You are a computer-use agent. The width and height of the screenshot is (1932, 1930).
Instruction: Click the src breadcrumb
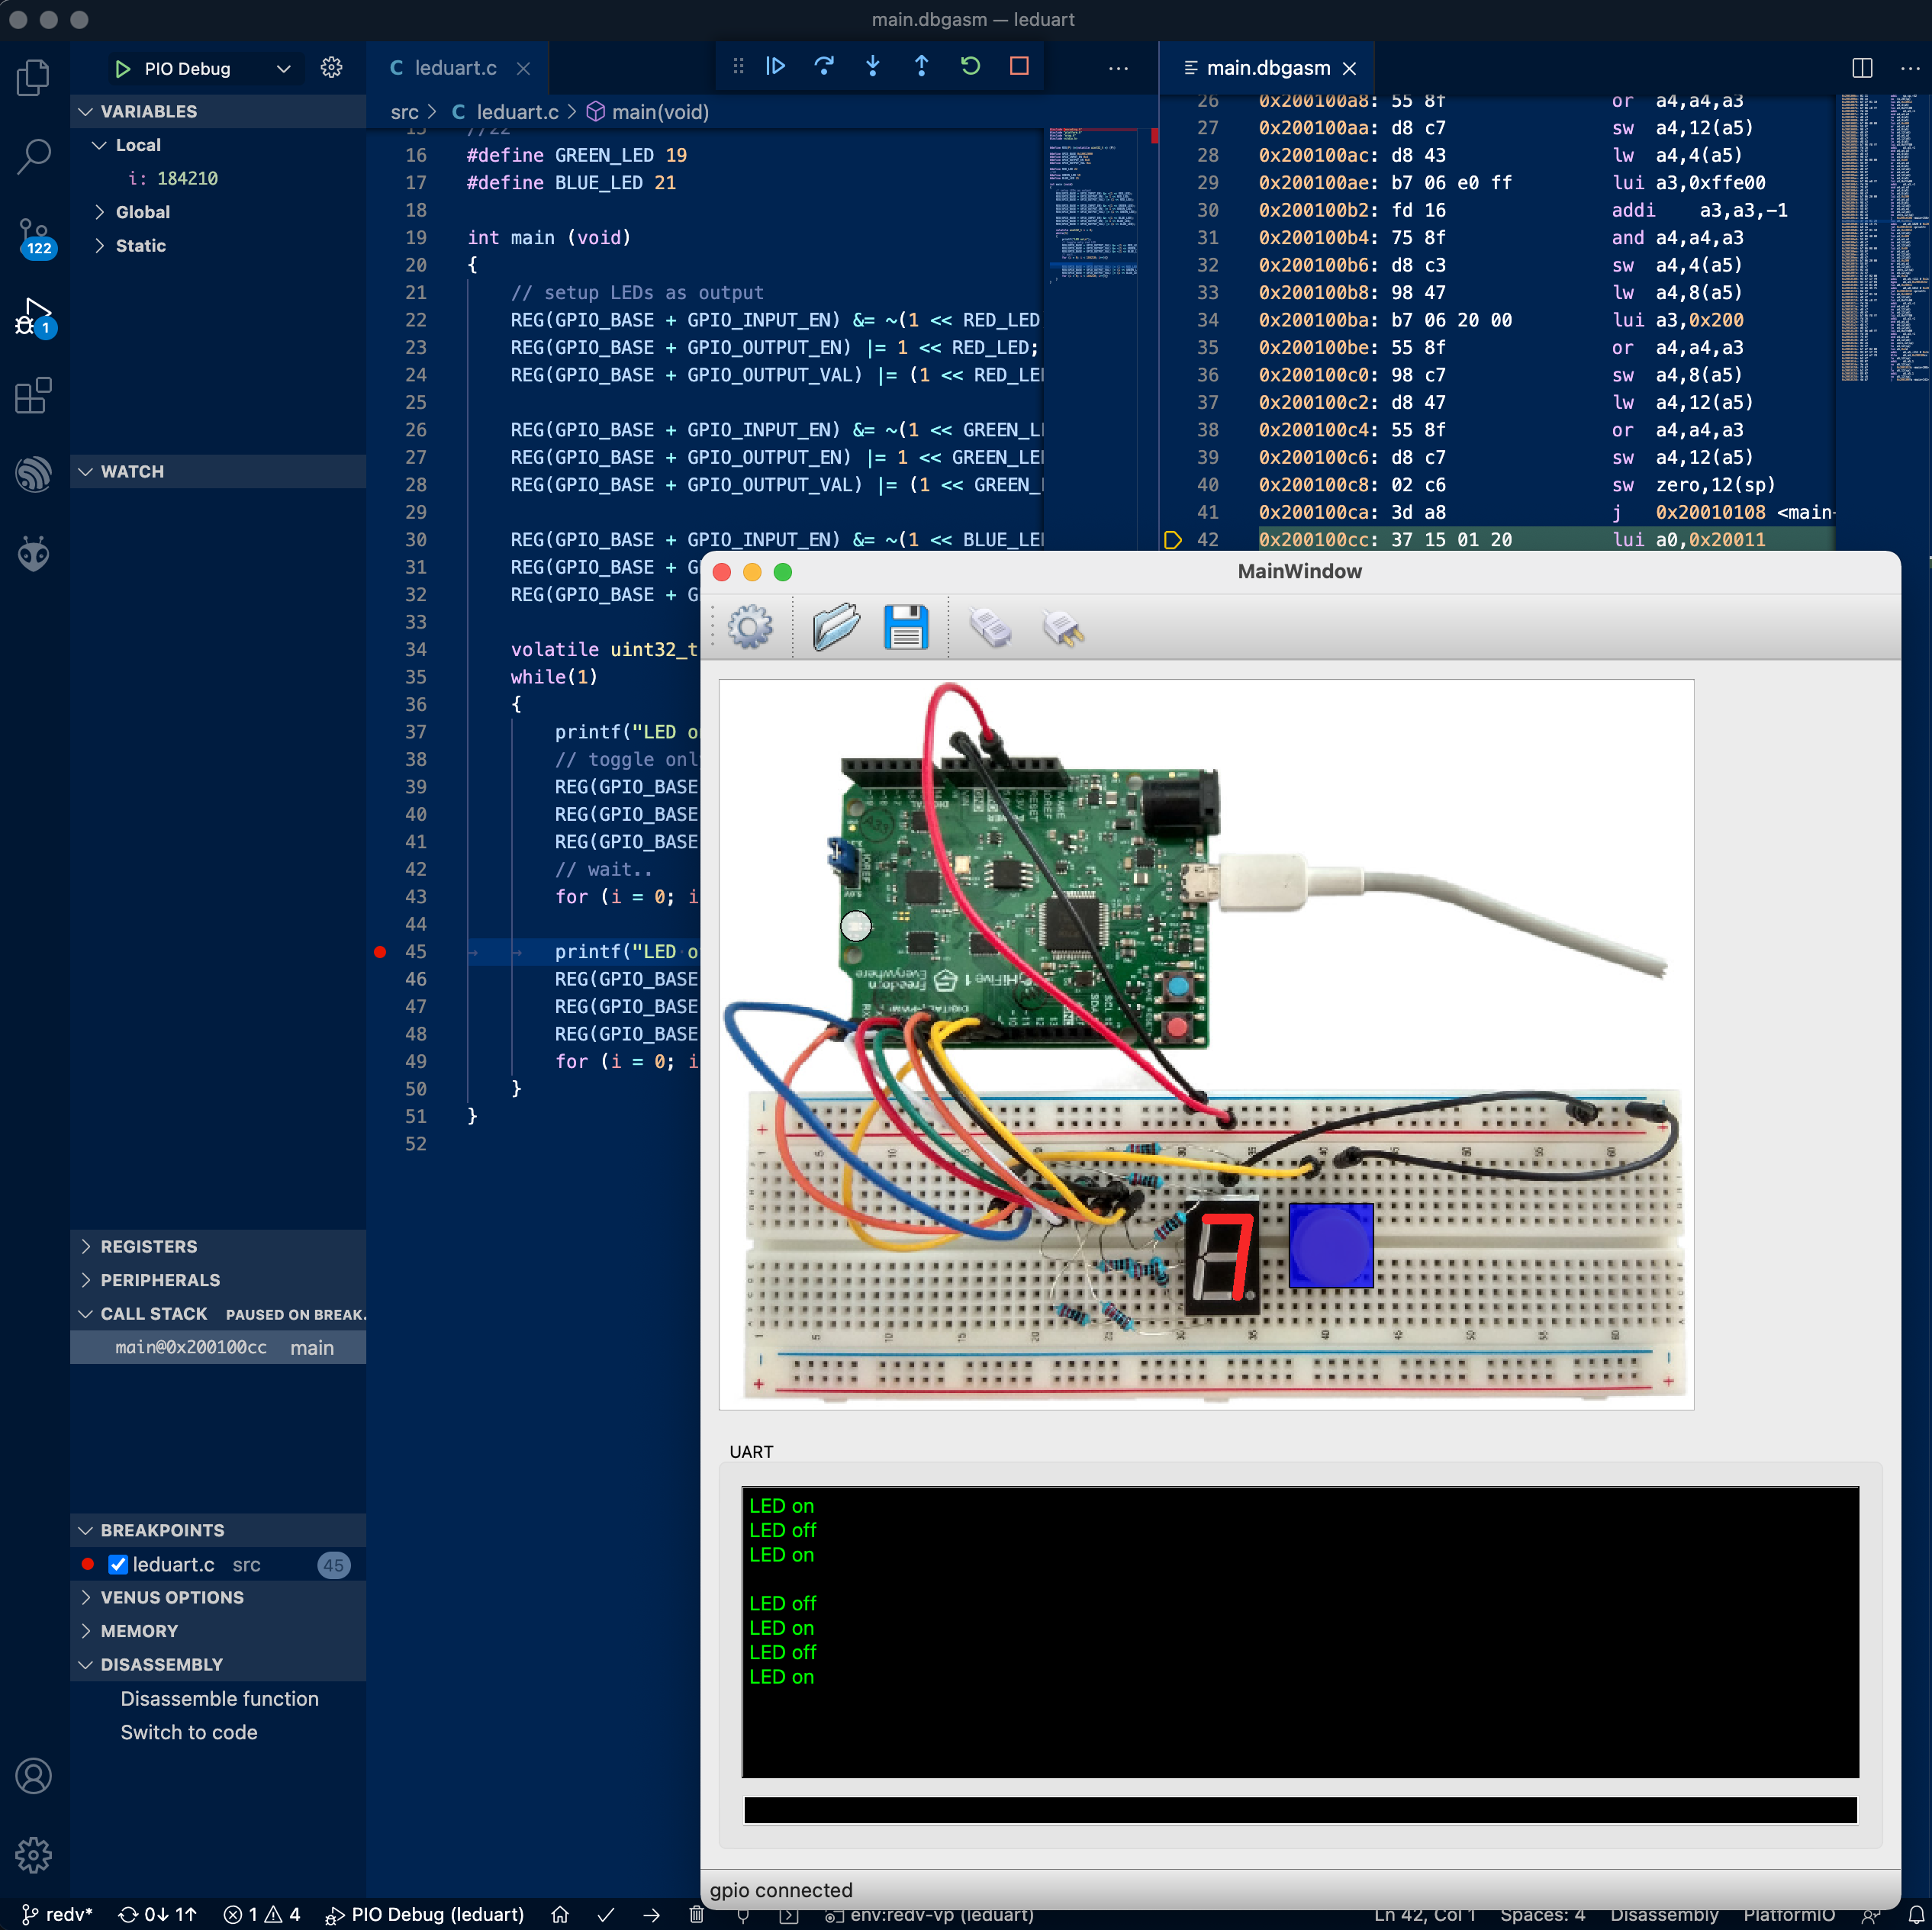tap(404, 112)
